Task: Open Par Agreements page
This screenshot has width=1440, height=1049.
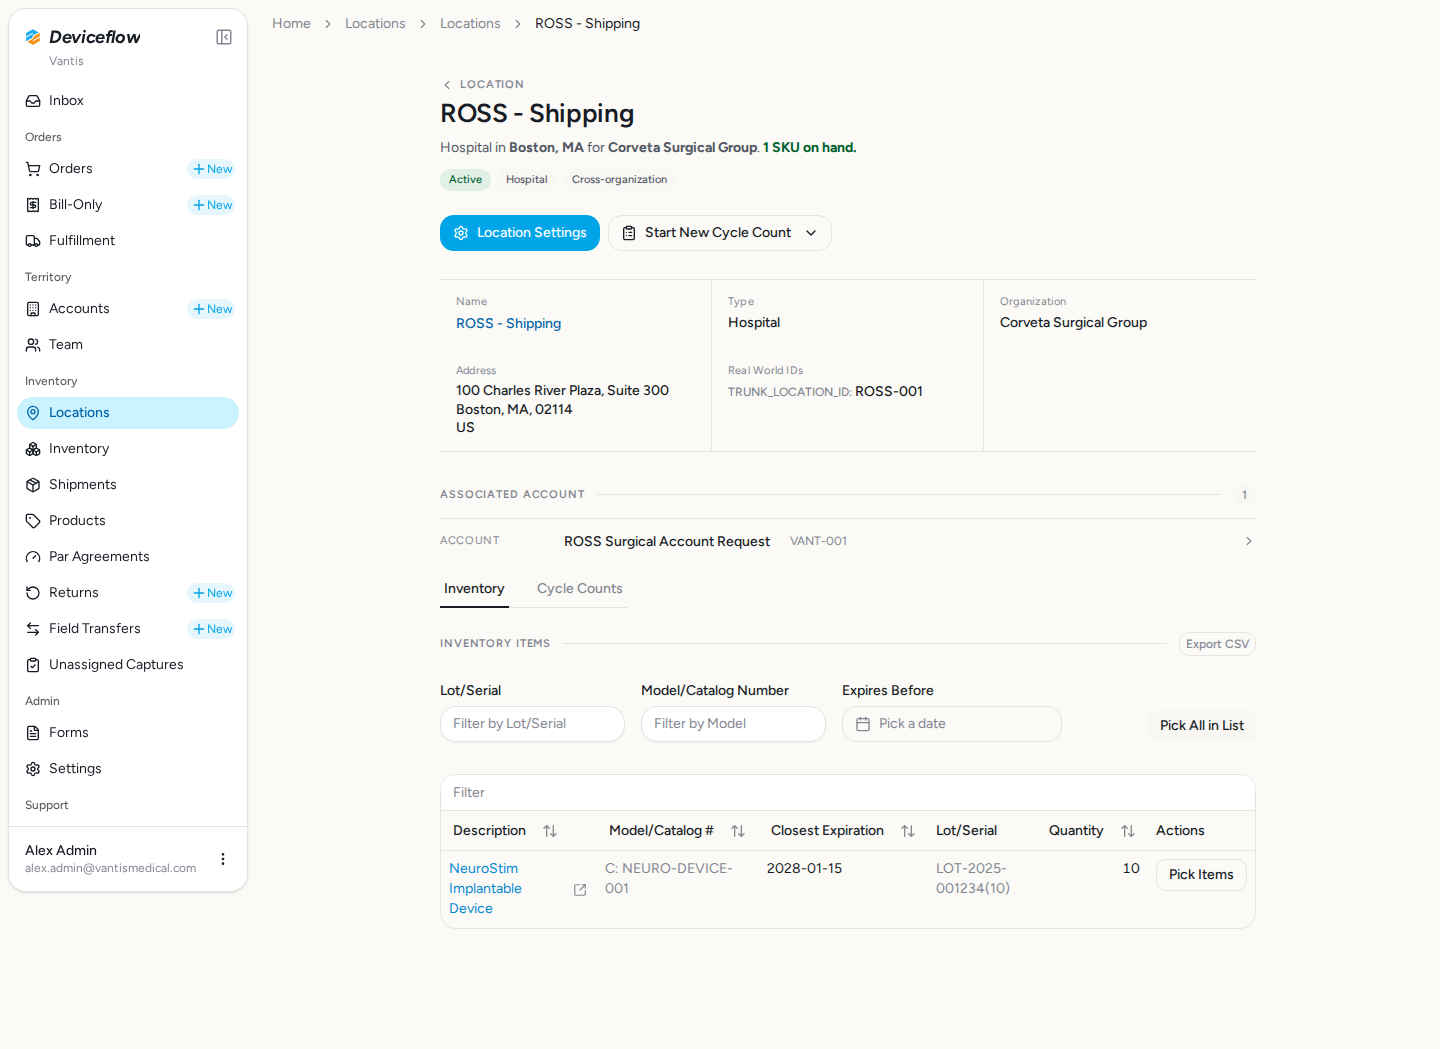Action: pyautogui.click(x=128, y=557)
